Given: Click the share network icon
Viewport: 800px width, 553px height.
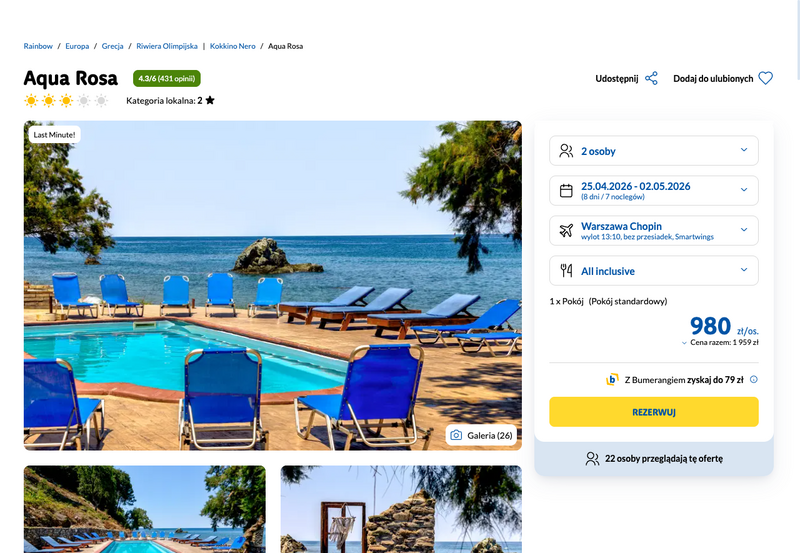Looking at the screenshot, I should tap(651, 78).
